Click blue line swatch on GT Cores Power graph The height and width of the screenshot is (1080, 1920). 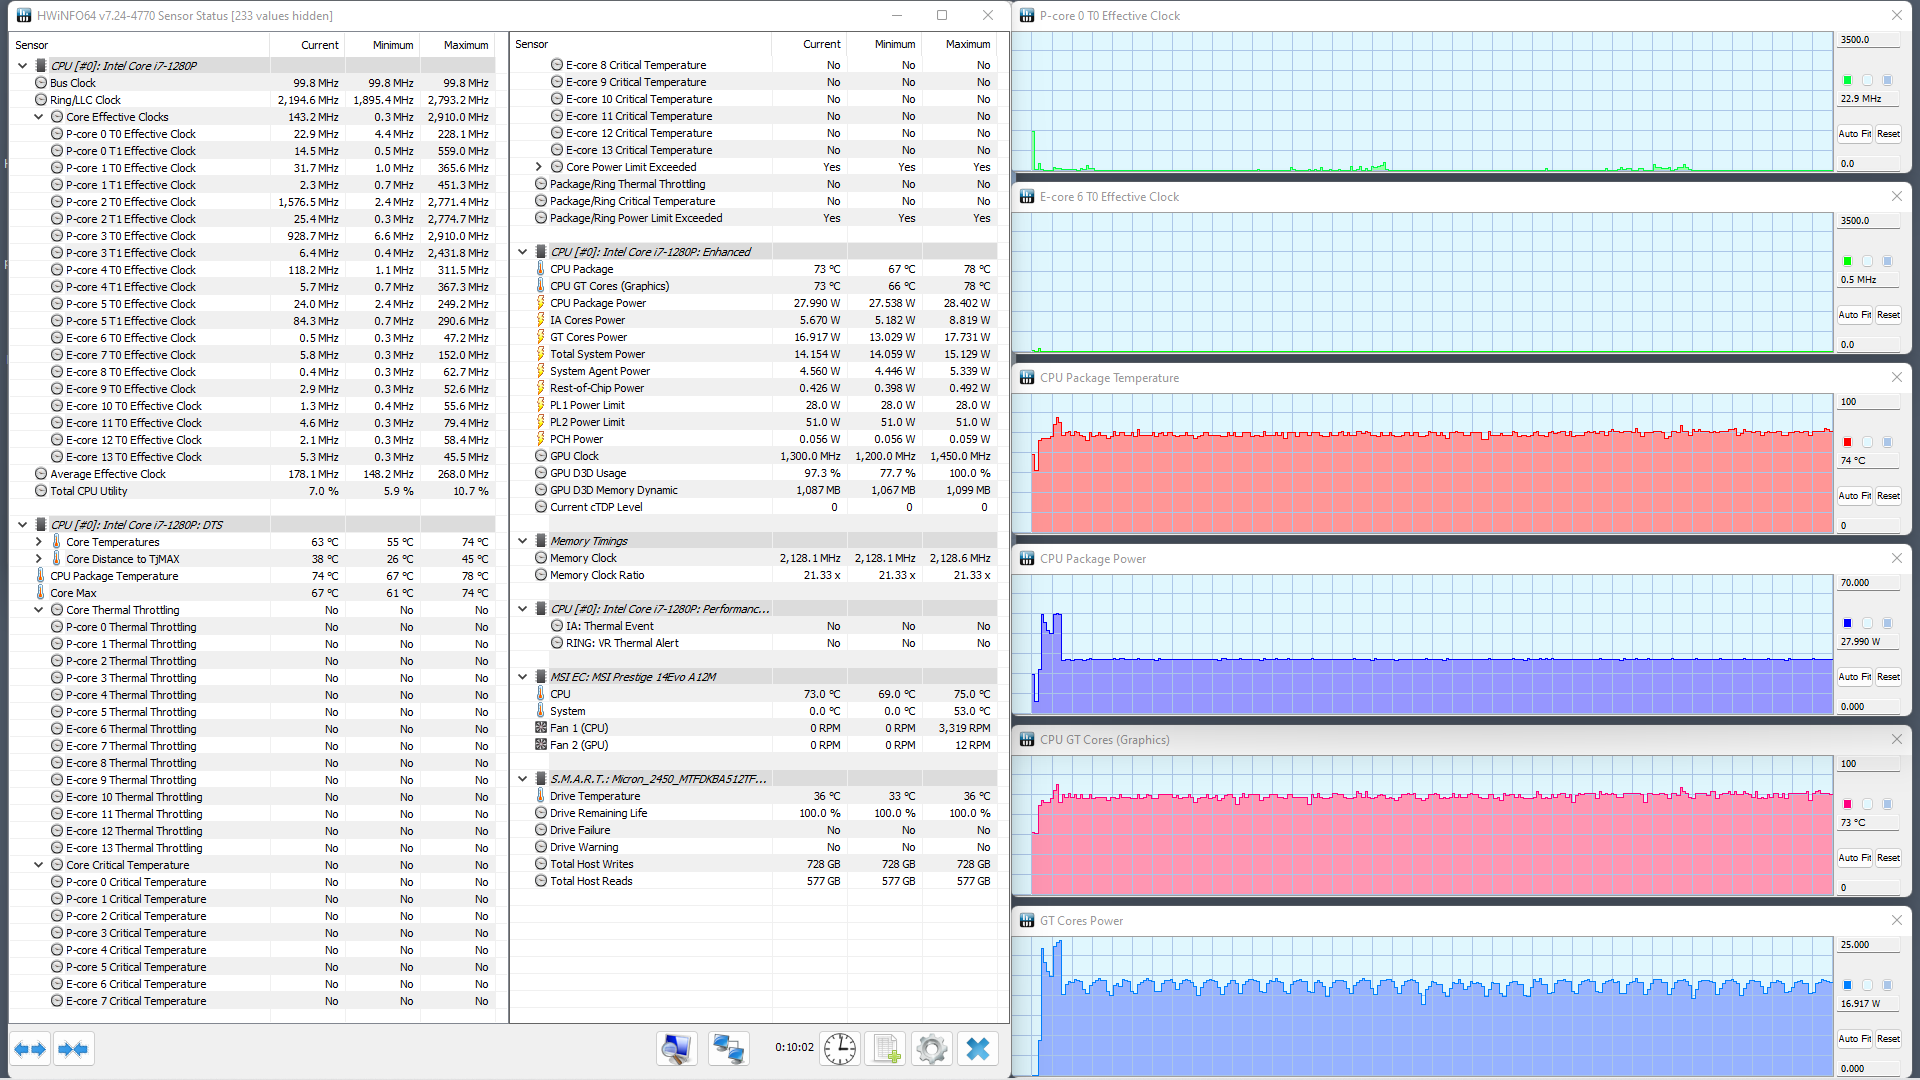pos(1847,985)
